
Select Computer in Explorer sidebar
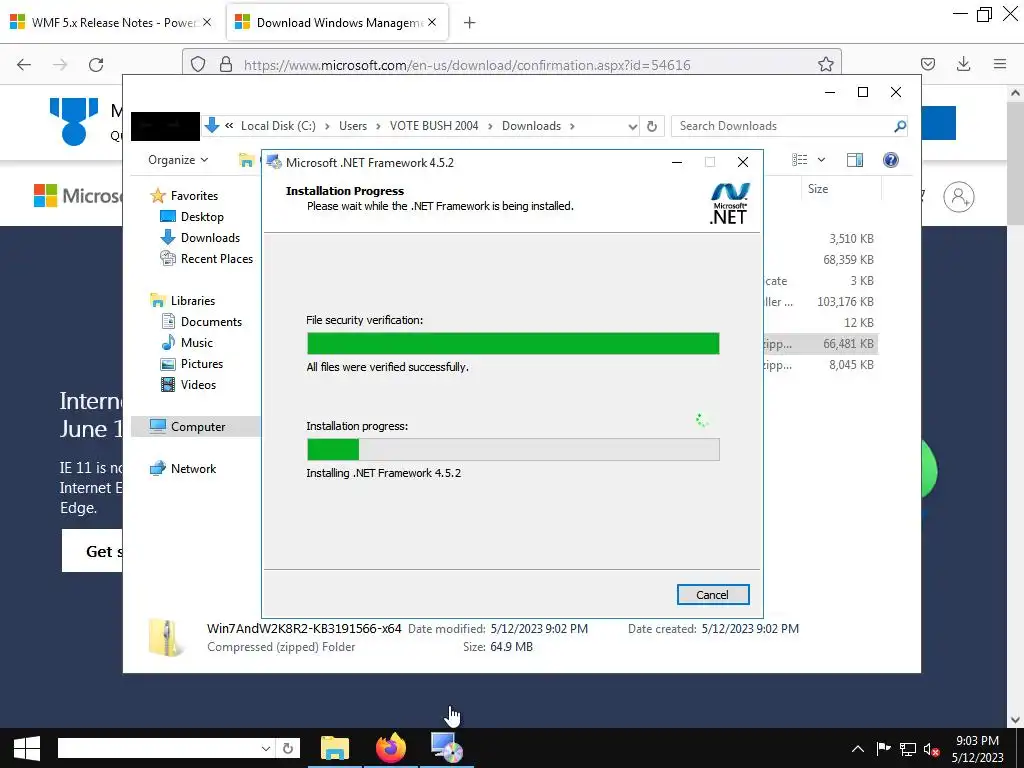[x=198, y=426]
